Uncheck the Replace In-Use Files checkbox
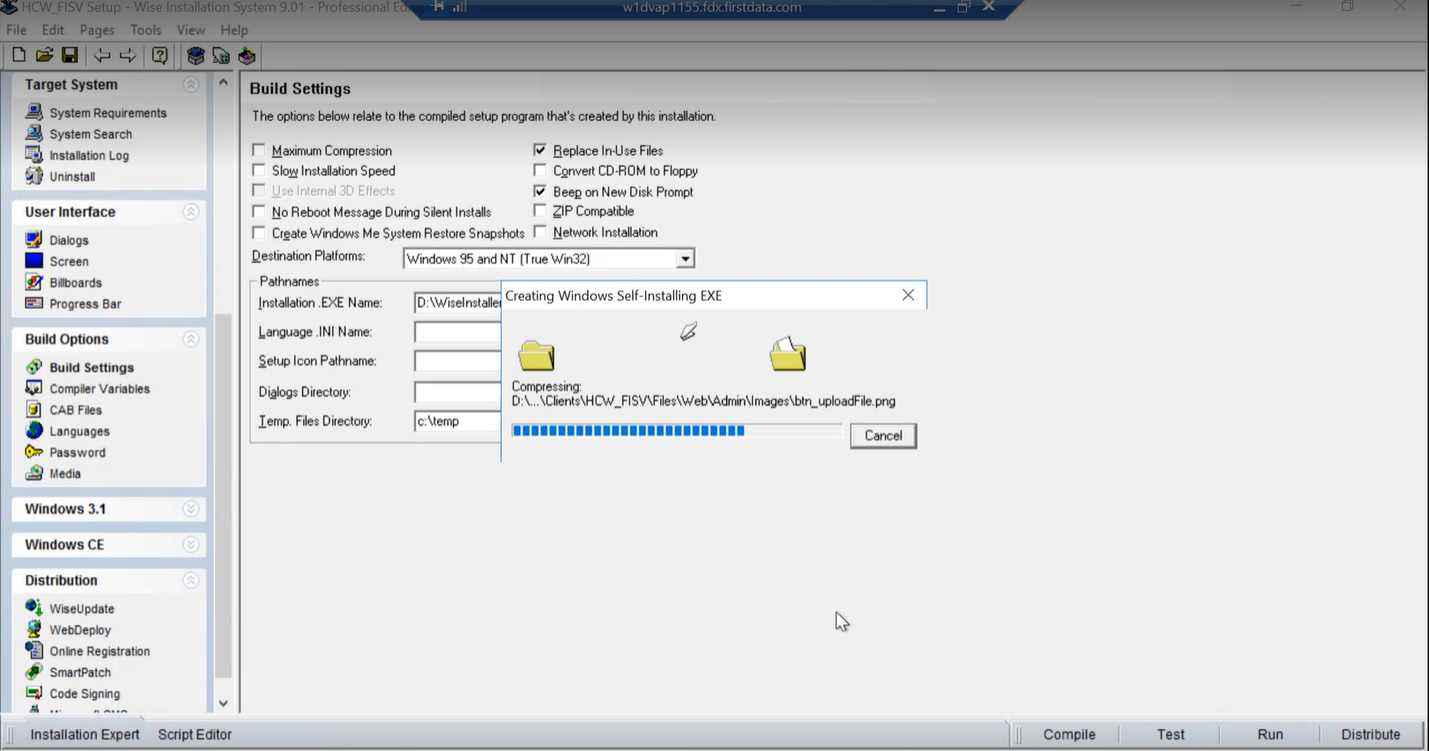This screenshot has width=1429, height=751. pos(540,150)
